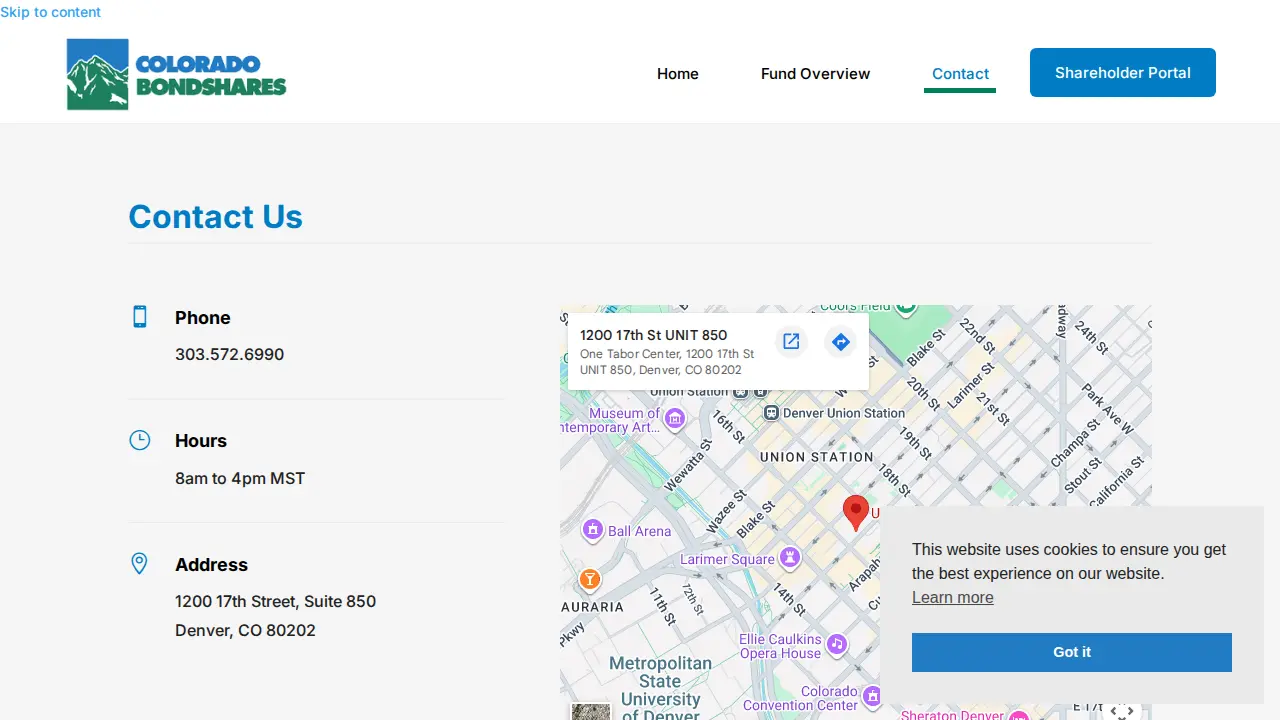This screenshot has height=720, width=1280.
Task: Dismiss cookie notice with Got it
Action: tap(1072, 652)
